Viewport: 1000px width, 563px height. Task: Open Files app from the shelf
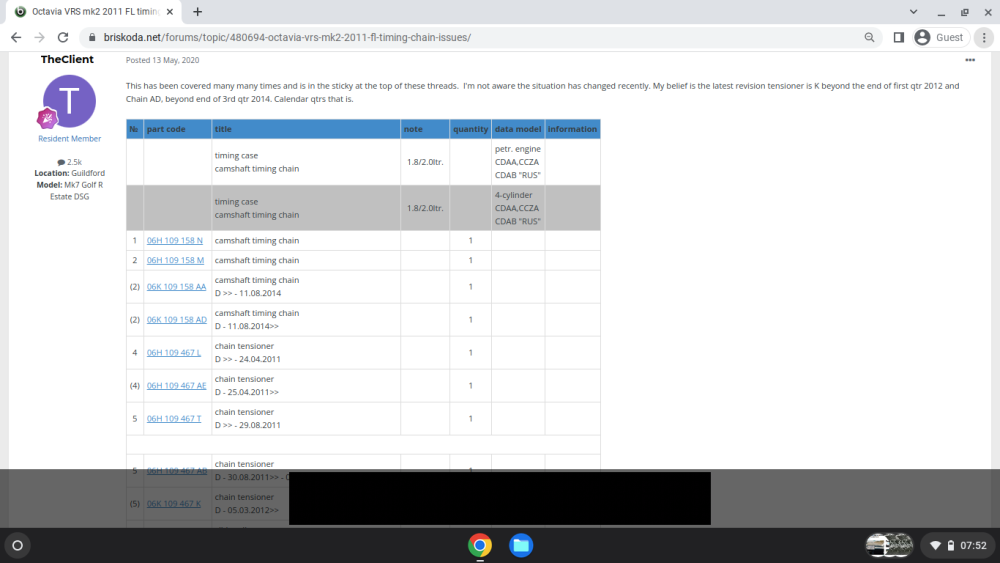pyautogui.click(x=521, y=546)
